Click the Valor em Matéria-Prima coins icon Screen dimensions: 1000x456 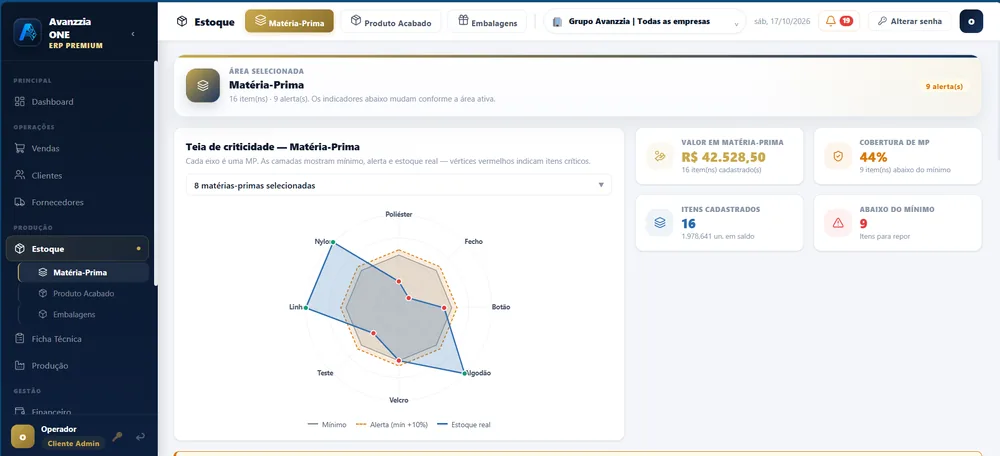tap(659, 156)
